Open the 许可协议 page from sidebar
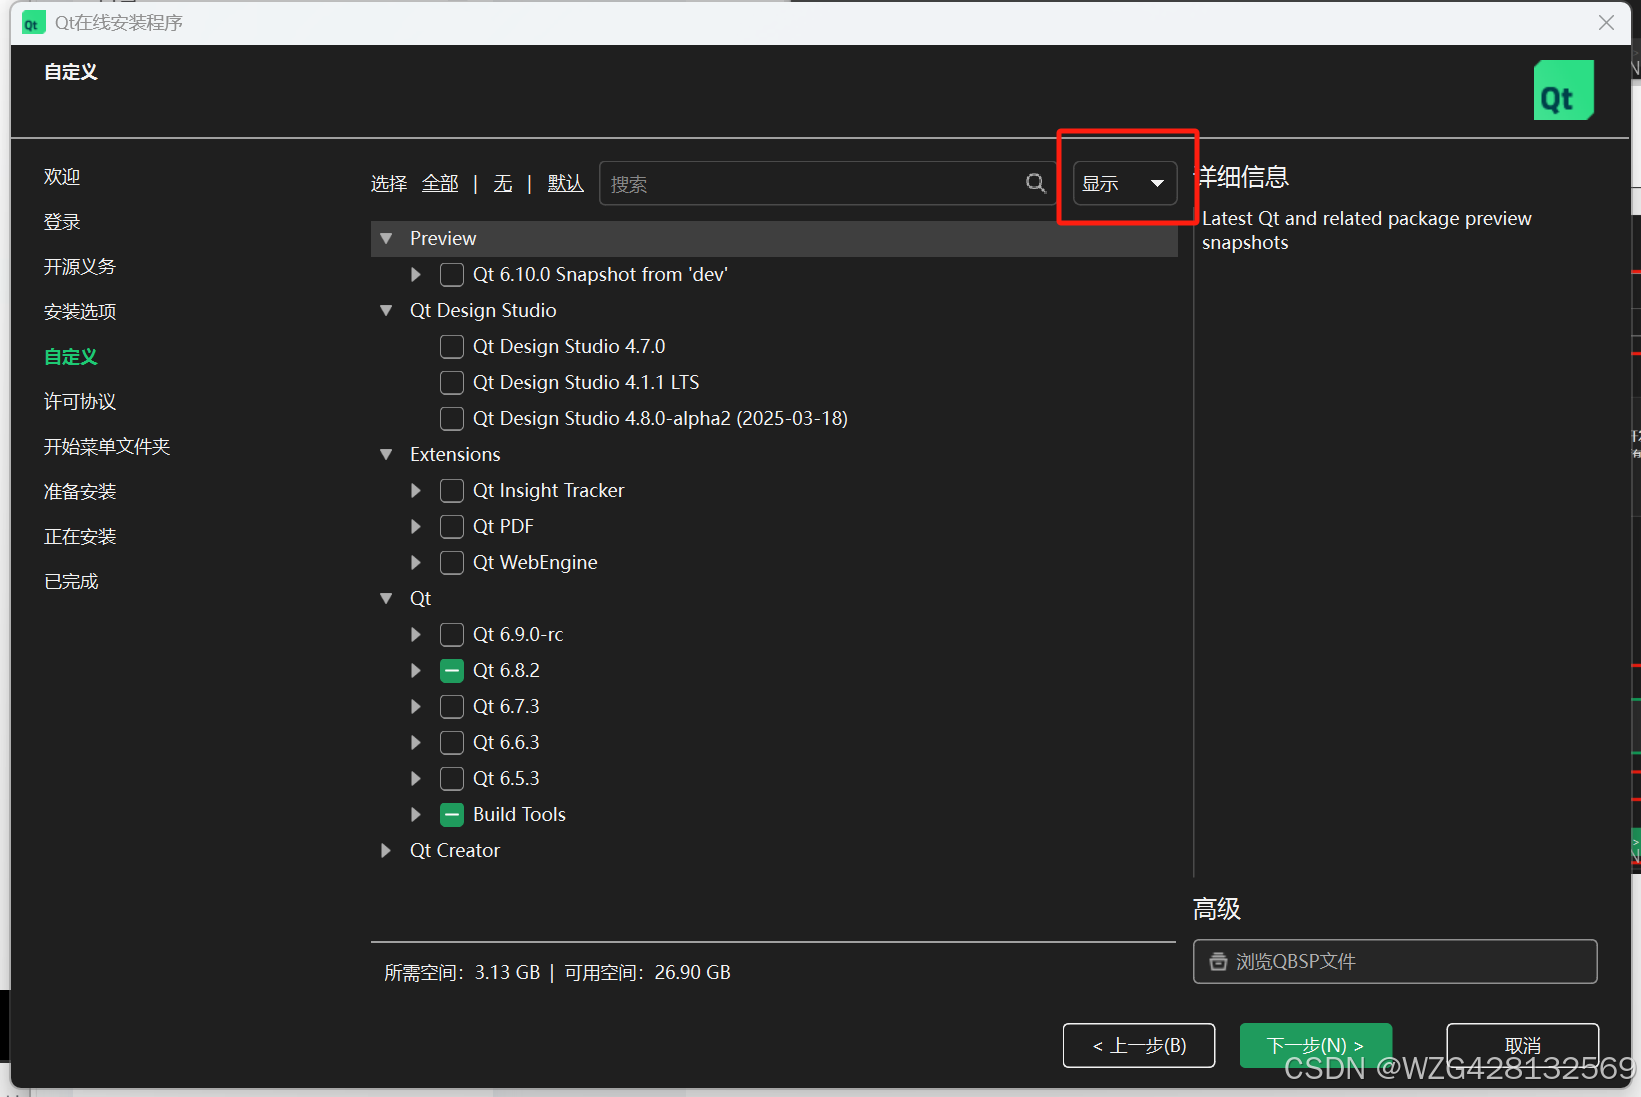 coord(79,401)
